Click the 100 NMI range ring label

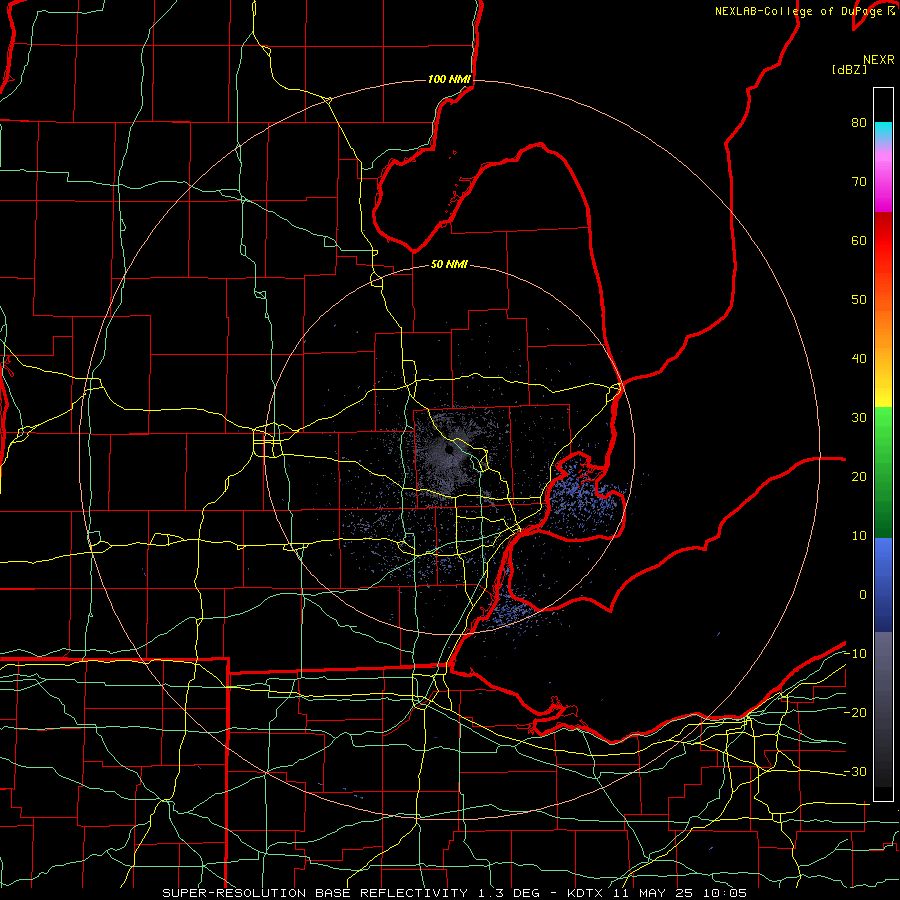point(449,79)
